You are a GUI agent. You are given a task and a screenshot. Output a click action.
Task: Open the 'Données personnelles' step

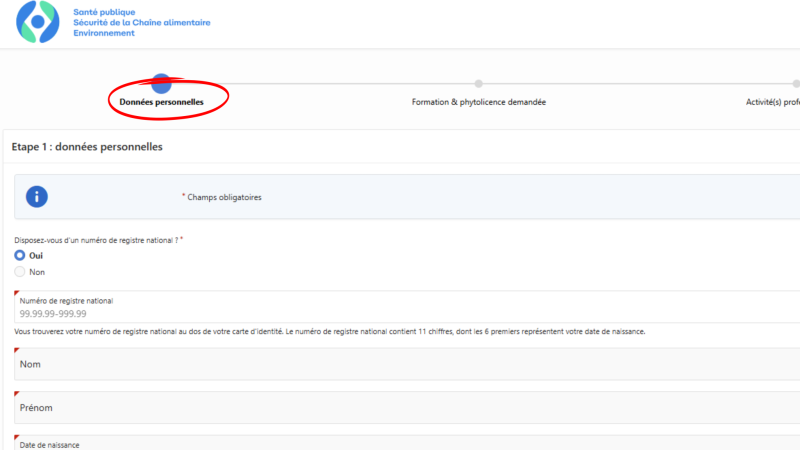(161, 102)
